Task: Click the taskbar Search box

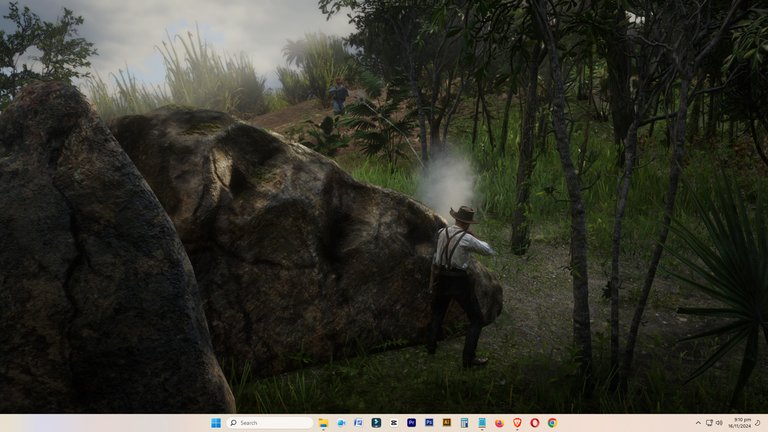Action: click(x=270, y=423)
